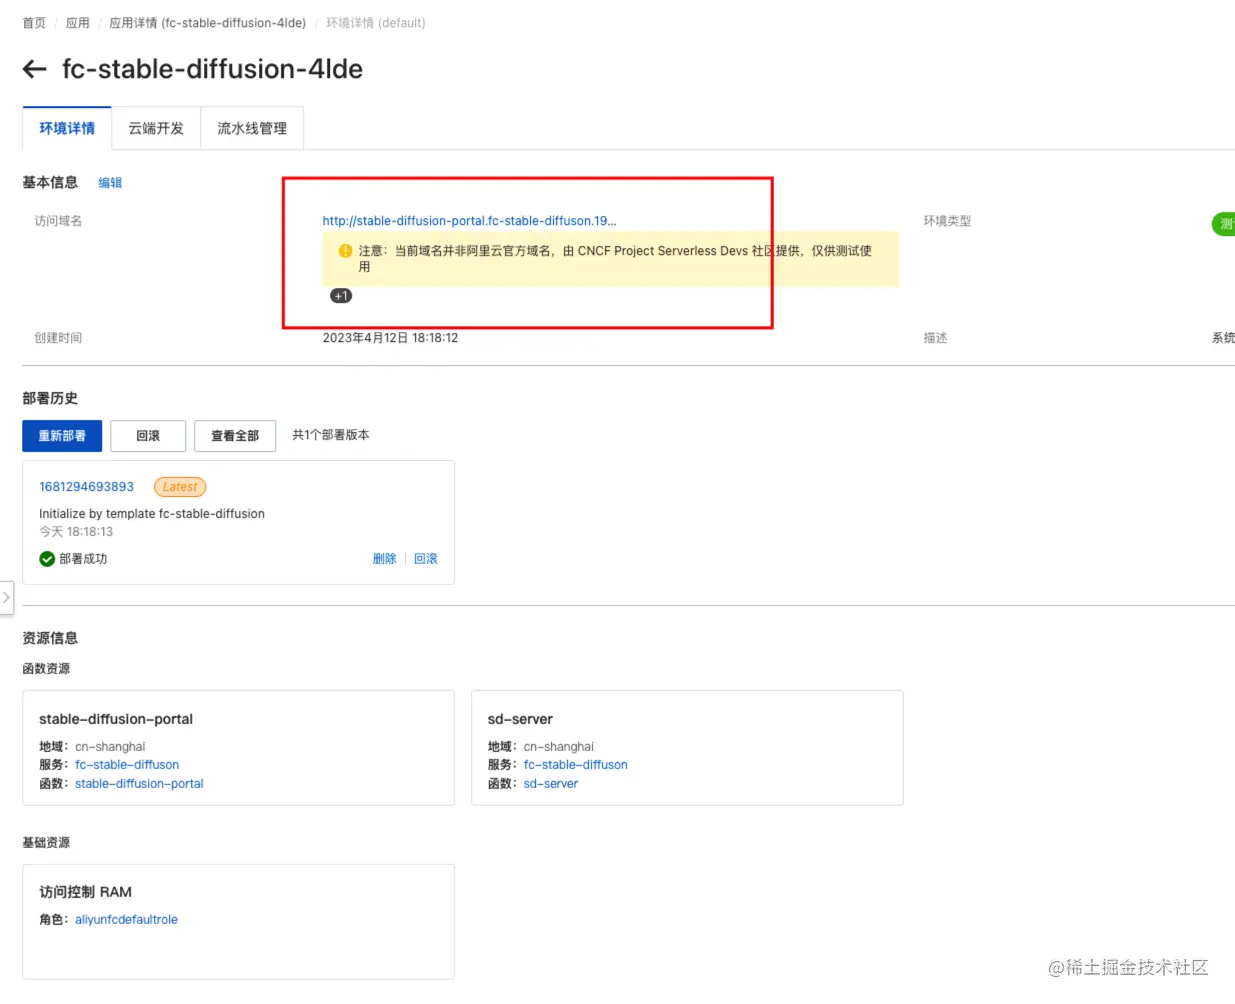This screenshot has height=1004, width=1235.
Task: Switch to the 流水线管理 tab
Action: (x=252, y=128)
